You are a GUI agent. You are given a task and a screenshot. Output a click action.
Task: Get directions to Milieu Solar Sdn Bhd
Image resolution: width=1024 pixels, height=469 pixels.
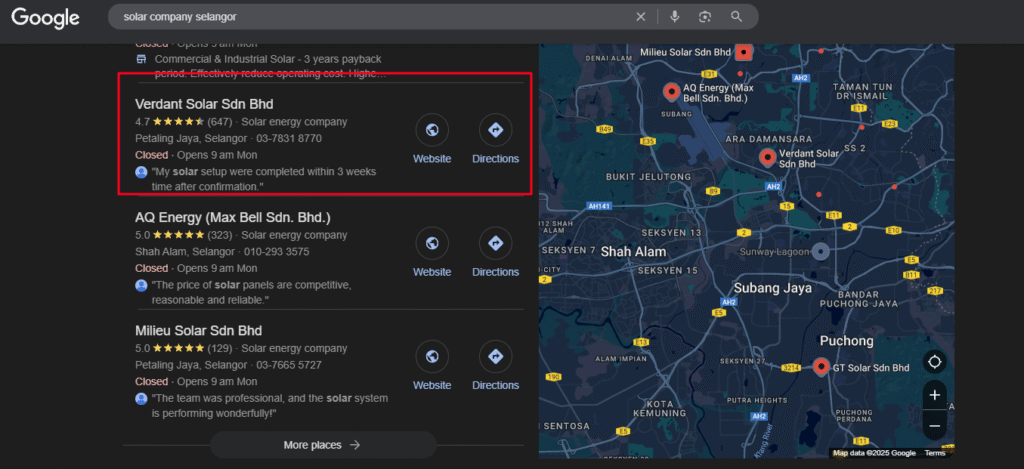point(495,357)
